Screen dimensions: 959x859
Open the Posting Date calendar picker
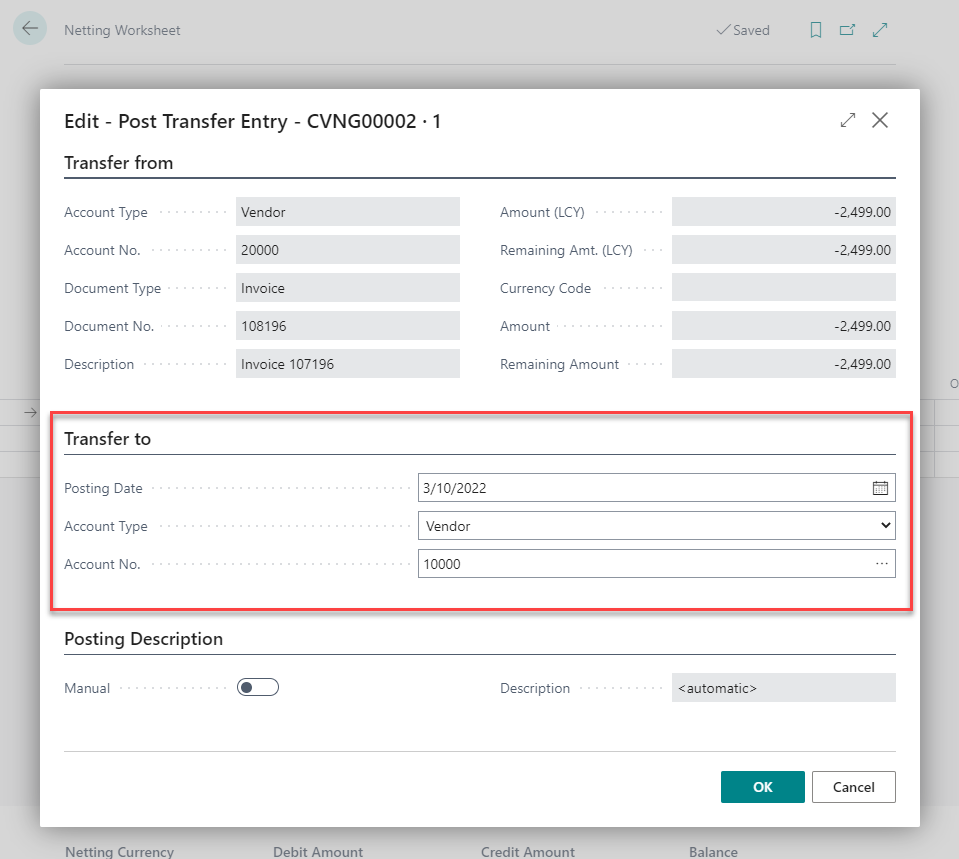click(880, 488)
